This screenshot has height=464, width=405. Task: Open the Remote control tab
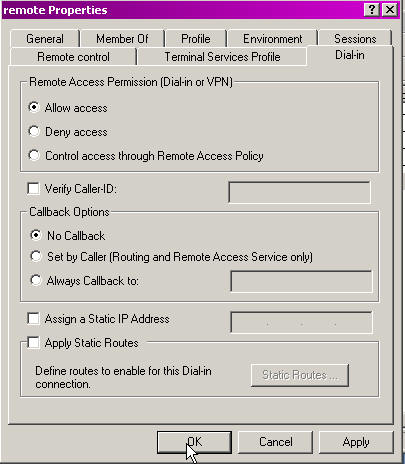coord(73,57)
